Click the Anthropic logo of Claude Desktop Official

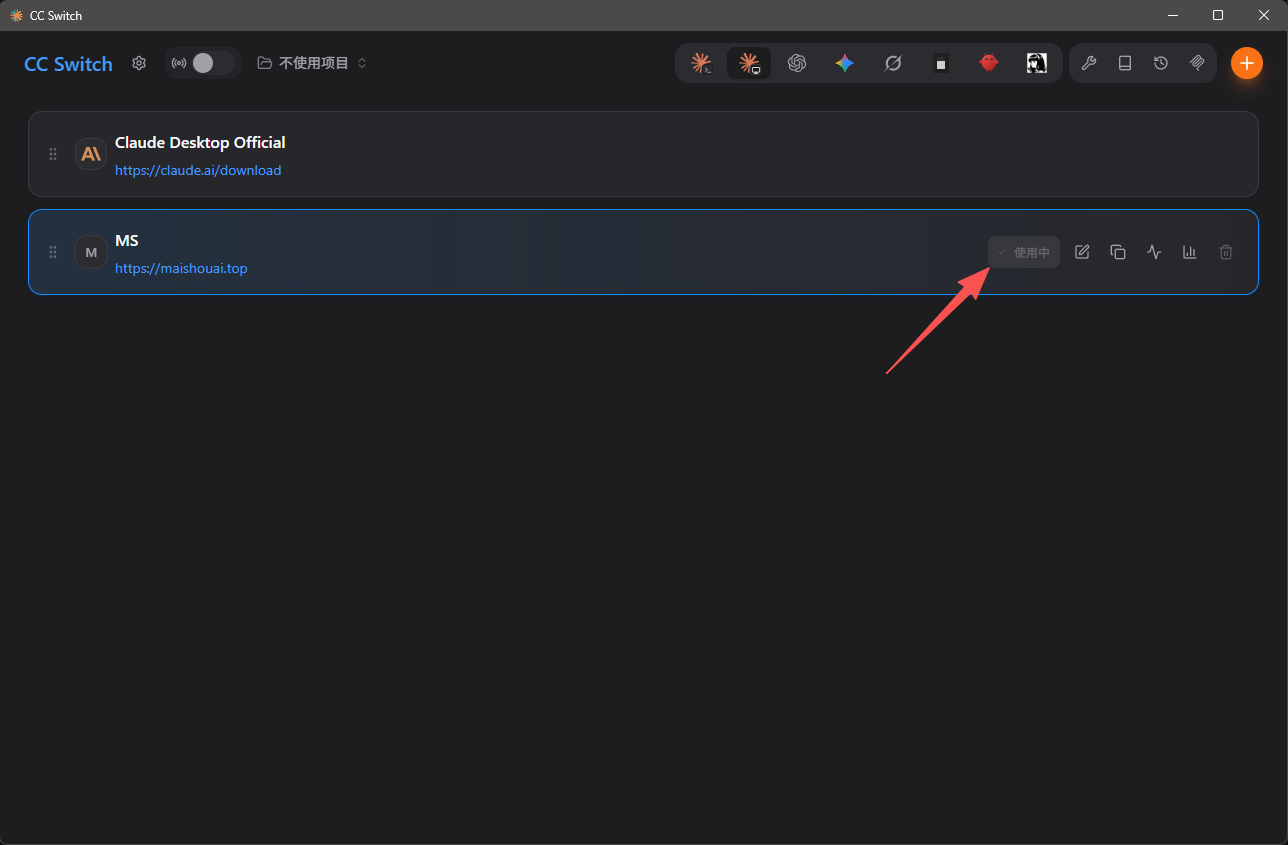click(91, 154)
